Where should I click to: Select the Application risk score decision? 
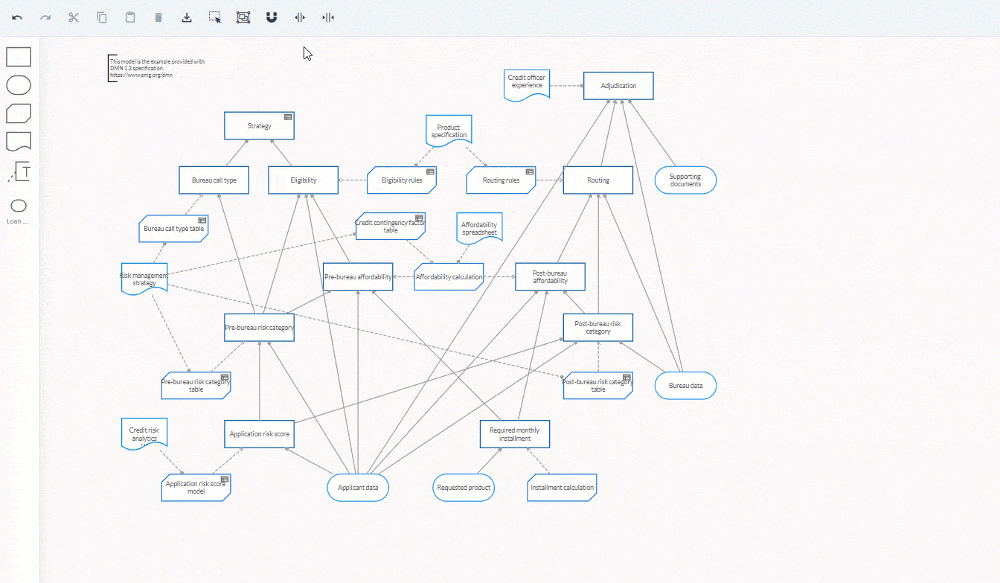coord(260,434)
